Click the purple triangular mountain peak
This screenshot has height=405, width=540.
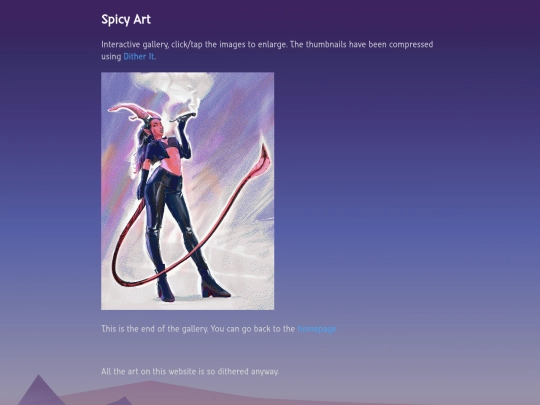click(39, 389)
